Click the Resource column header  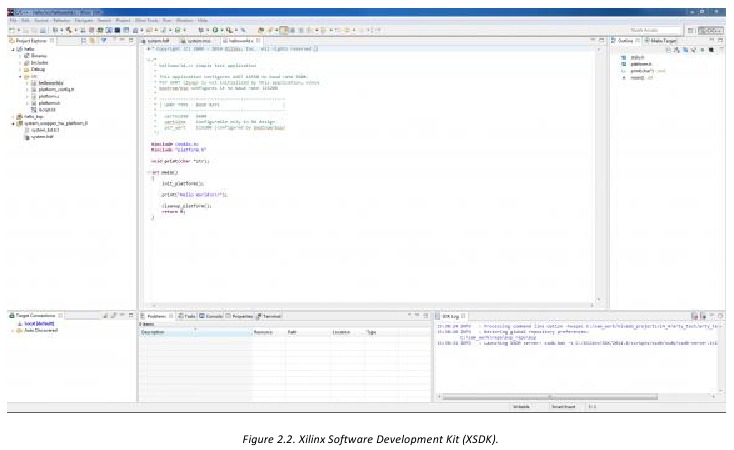tap(267, 332)
